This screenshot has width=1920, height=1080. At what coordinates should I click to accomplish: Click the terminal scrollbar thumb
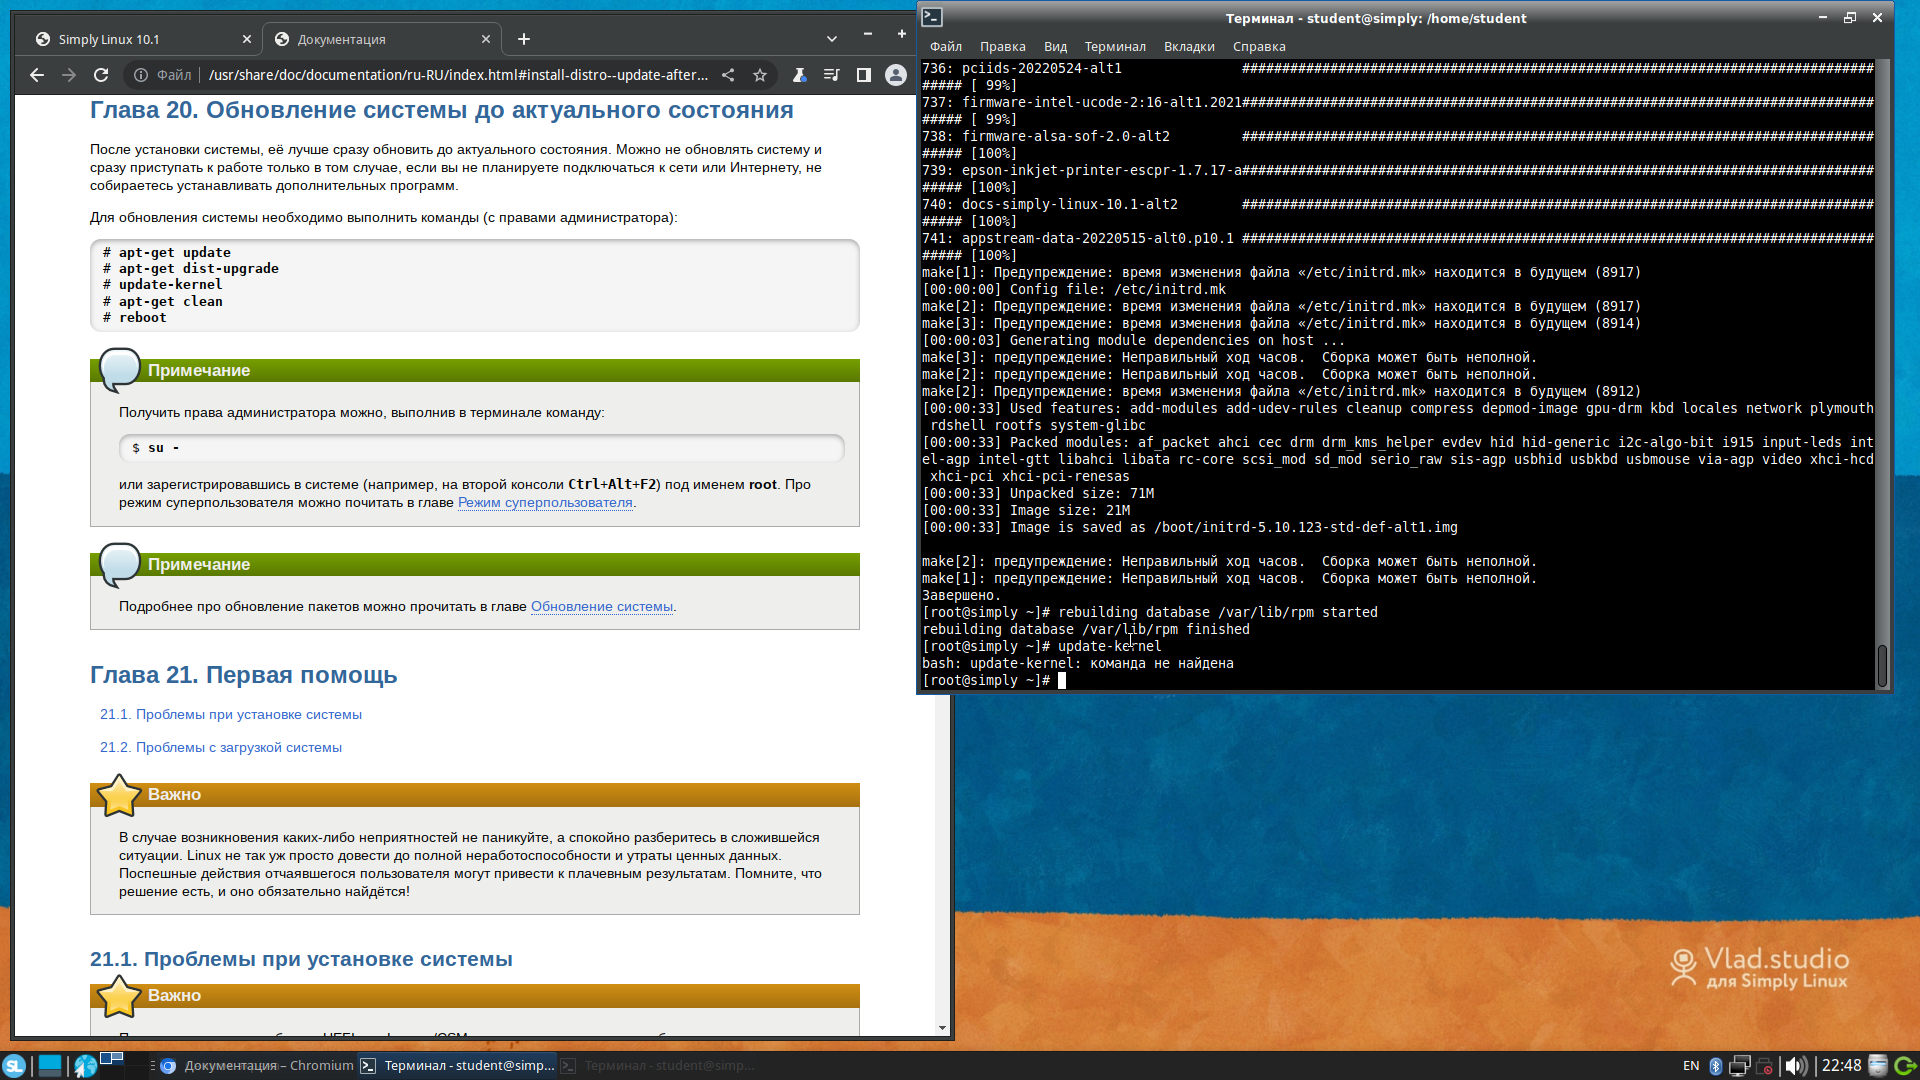(x=1882, y=665)
